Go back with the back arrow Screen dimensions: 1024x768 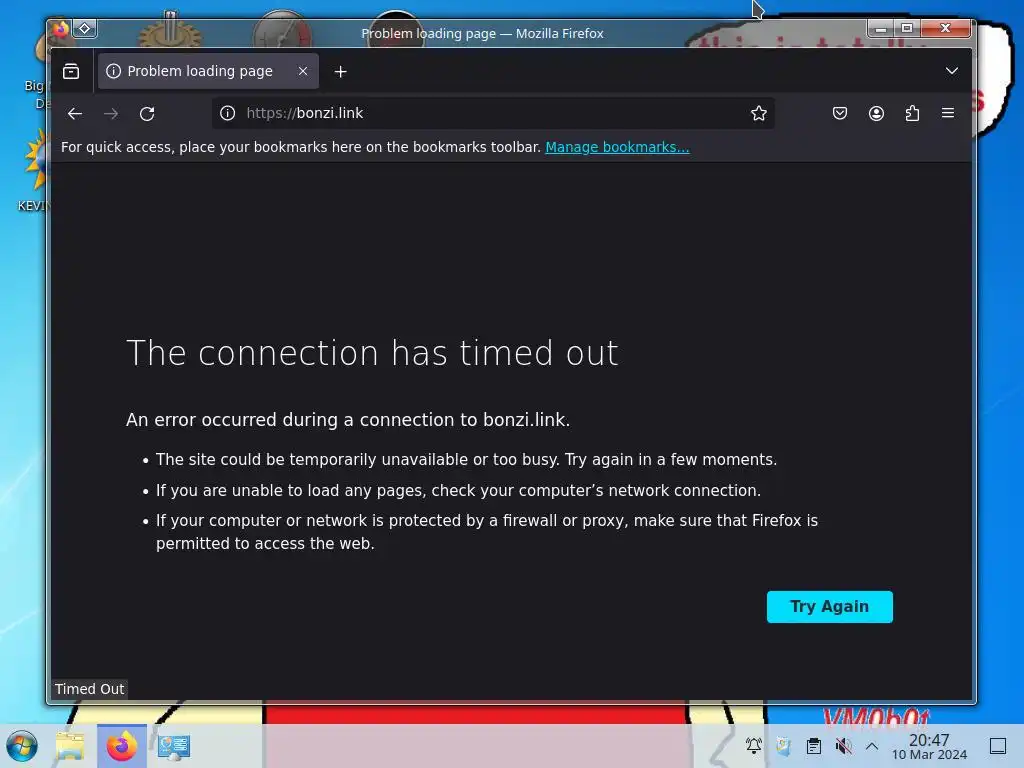(74, 114)
